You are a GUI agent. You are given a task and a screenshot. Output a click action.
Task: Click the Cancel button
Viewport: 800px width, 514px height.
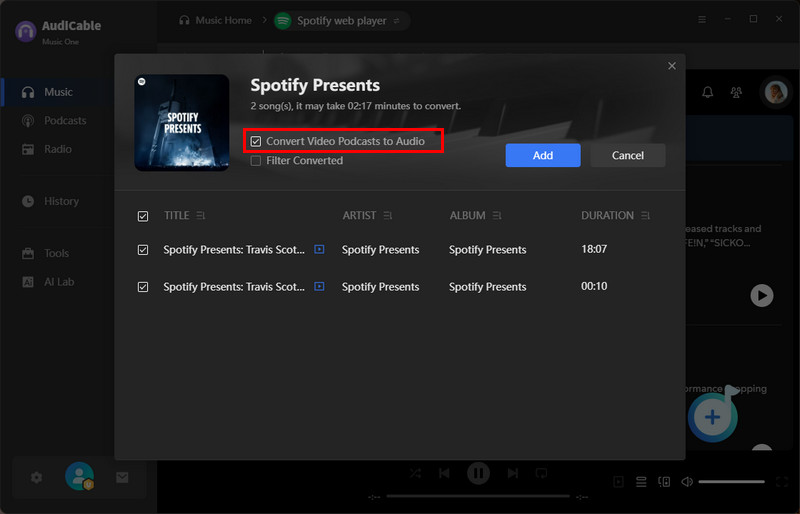coord(628,155)
